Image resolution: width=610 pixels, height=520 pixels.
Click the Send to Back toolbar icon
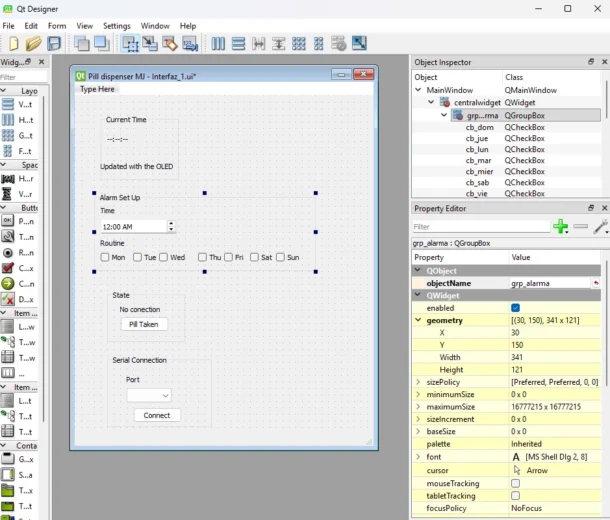click(x=81, y=43)
